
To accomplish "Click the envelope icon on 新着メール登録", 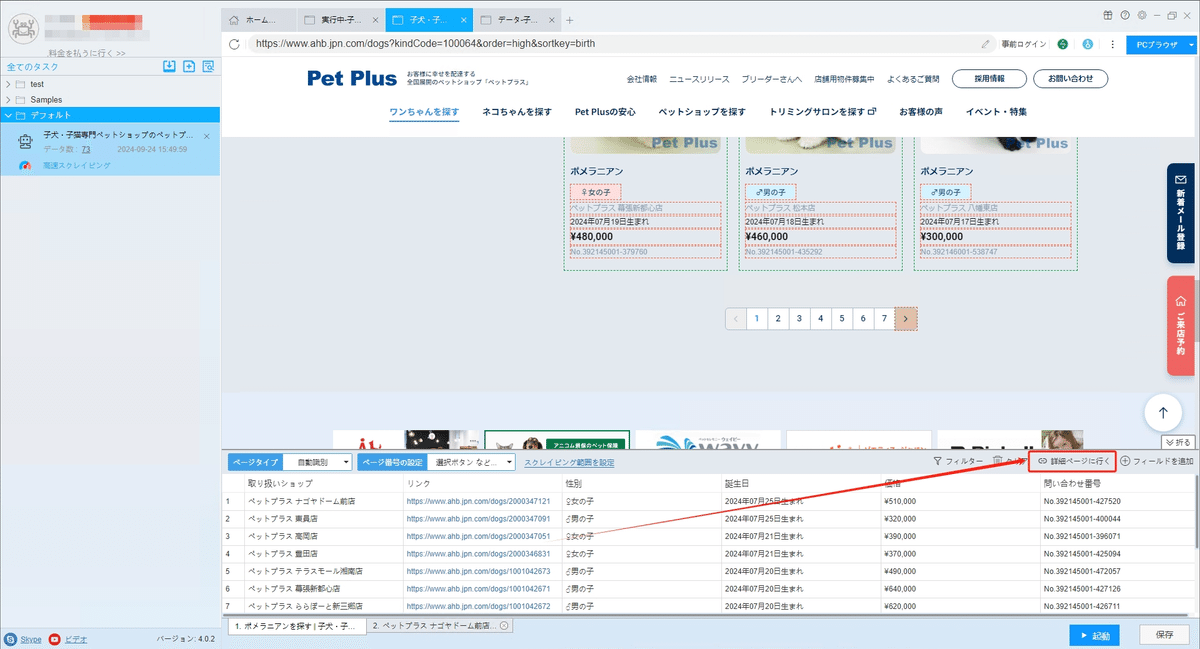I will coord(1181,179).
